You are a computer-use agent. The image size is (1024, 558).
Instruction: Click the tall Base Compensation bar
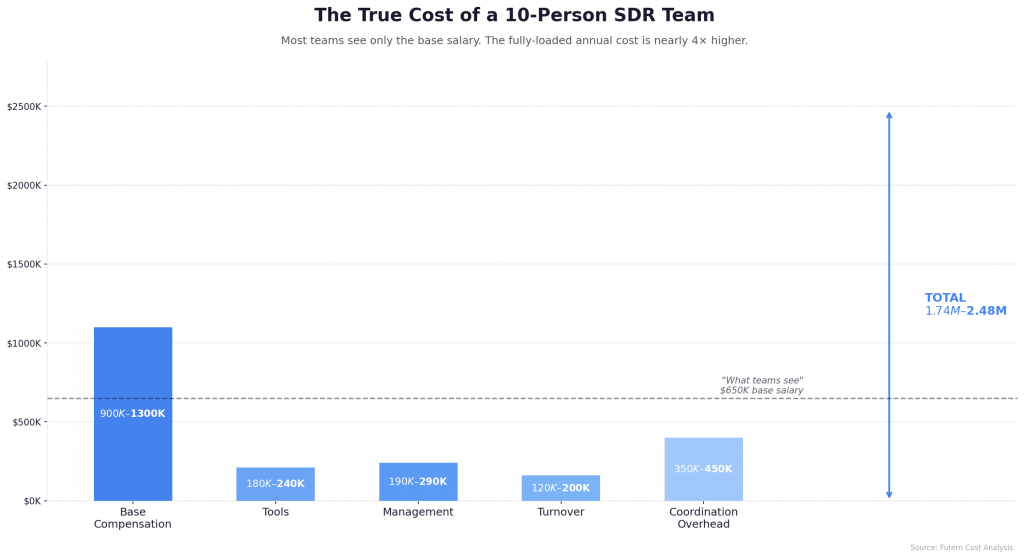(x=133, y=370)
